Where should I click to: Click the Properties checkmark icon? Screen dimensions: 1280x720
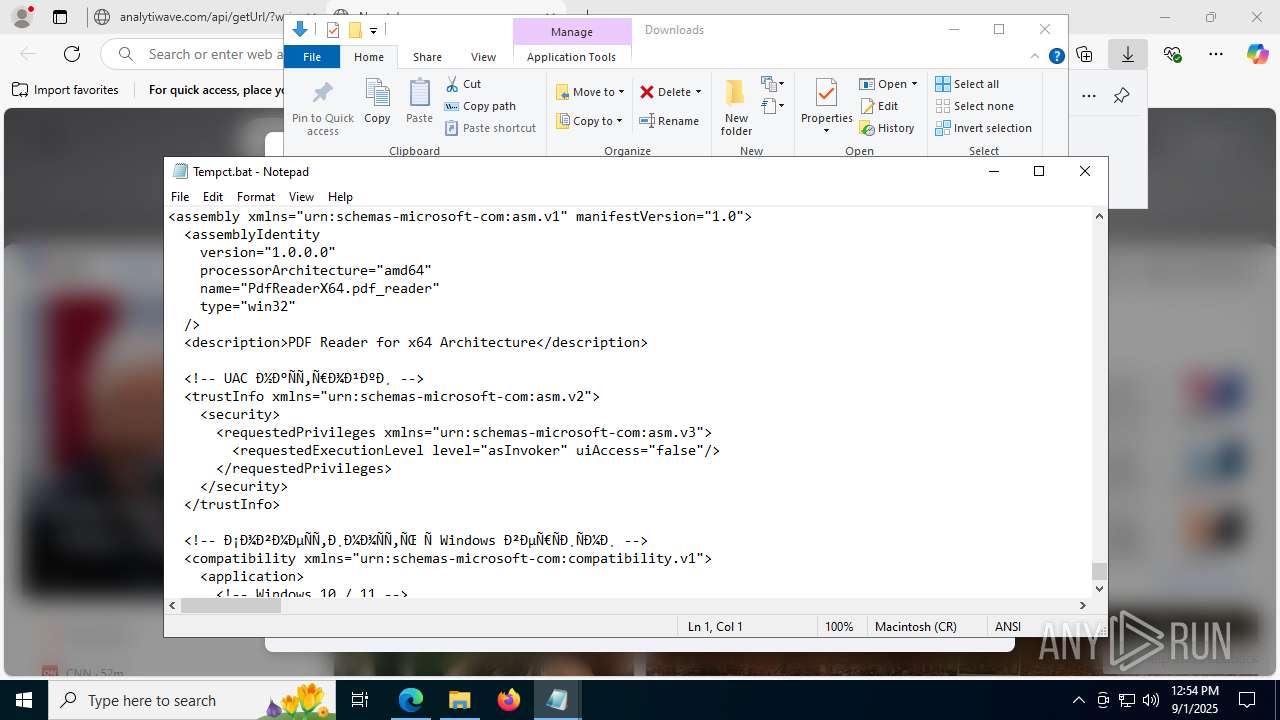point(826,93)
